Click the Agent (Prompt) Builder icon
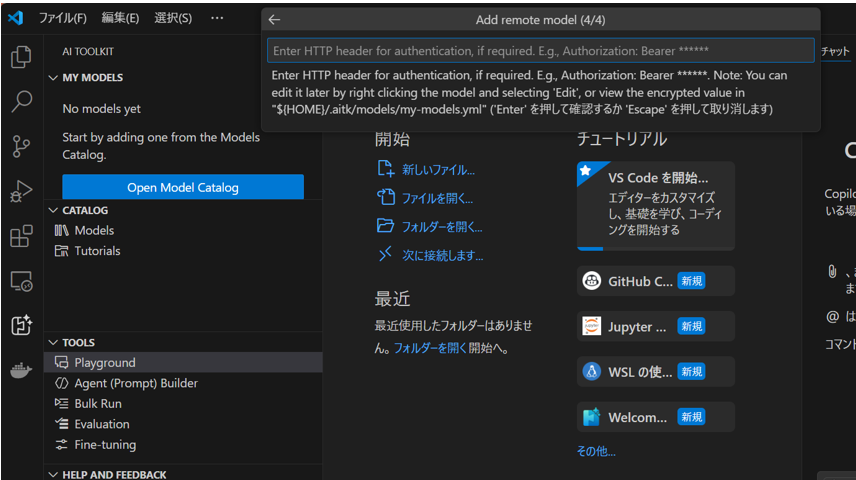The image size is (856, 480). [x=61, y=383]
